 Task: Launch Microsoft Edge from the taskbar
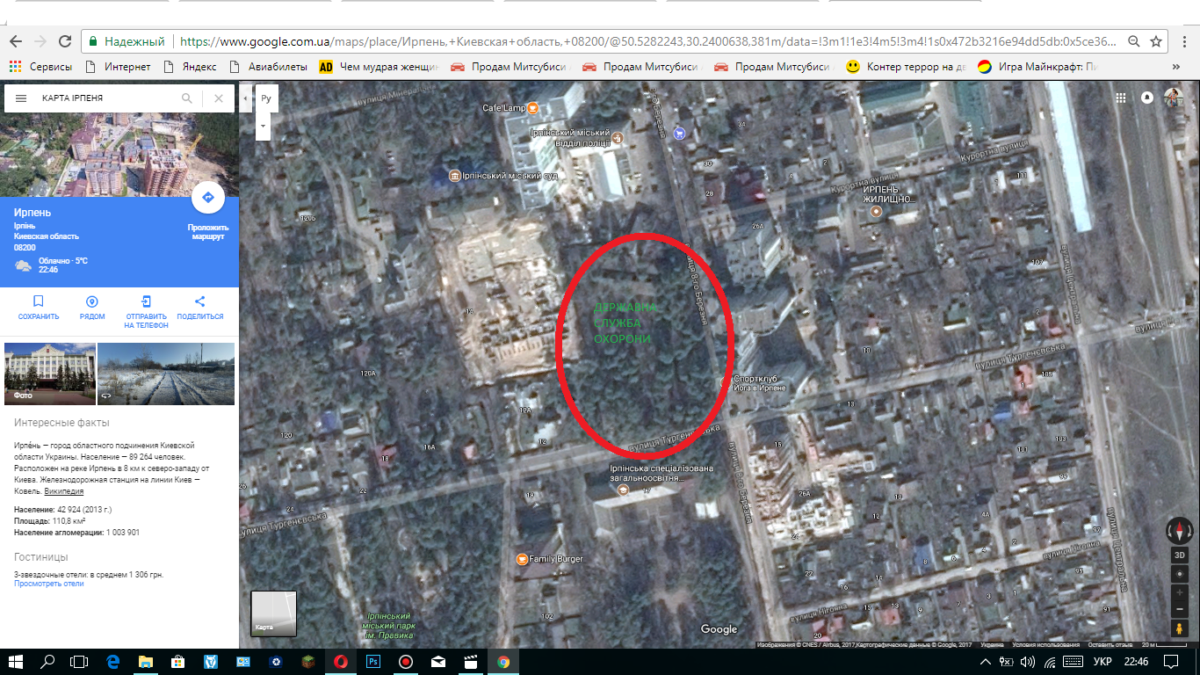coord(113,662)
